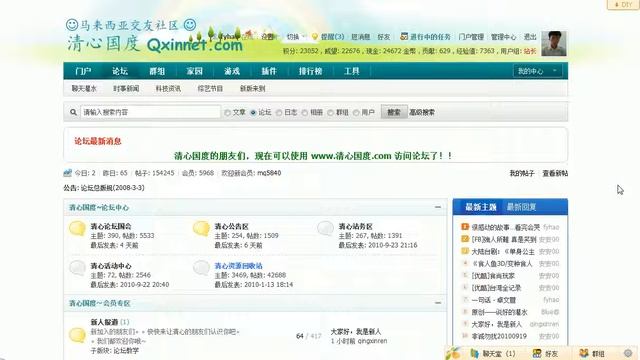Select the 用户 search radio button
Screen dimensions: 640x360
coord(356,113)
